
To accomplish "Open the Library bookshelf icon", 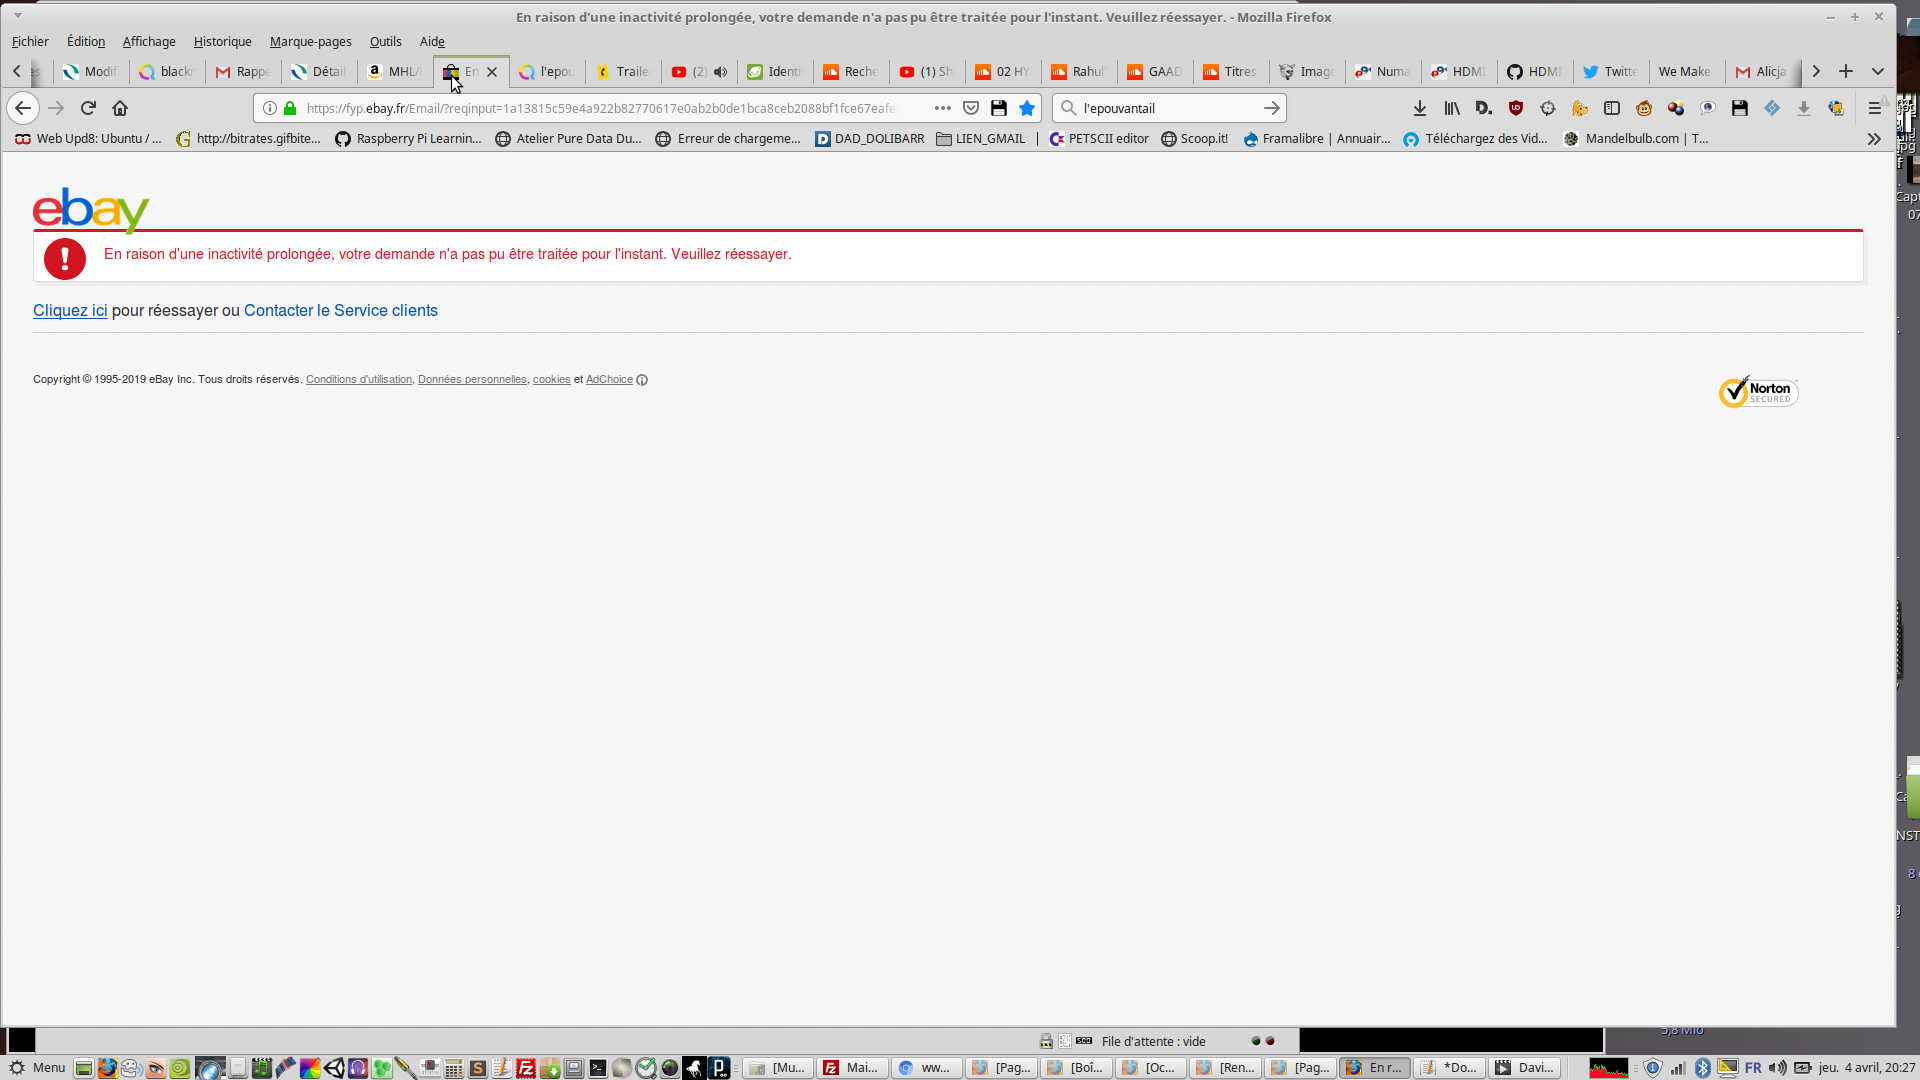I will 1452,108.
